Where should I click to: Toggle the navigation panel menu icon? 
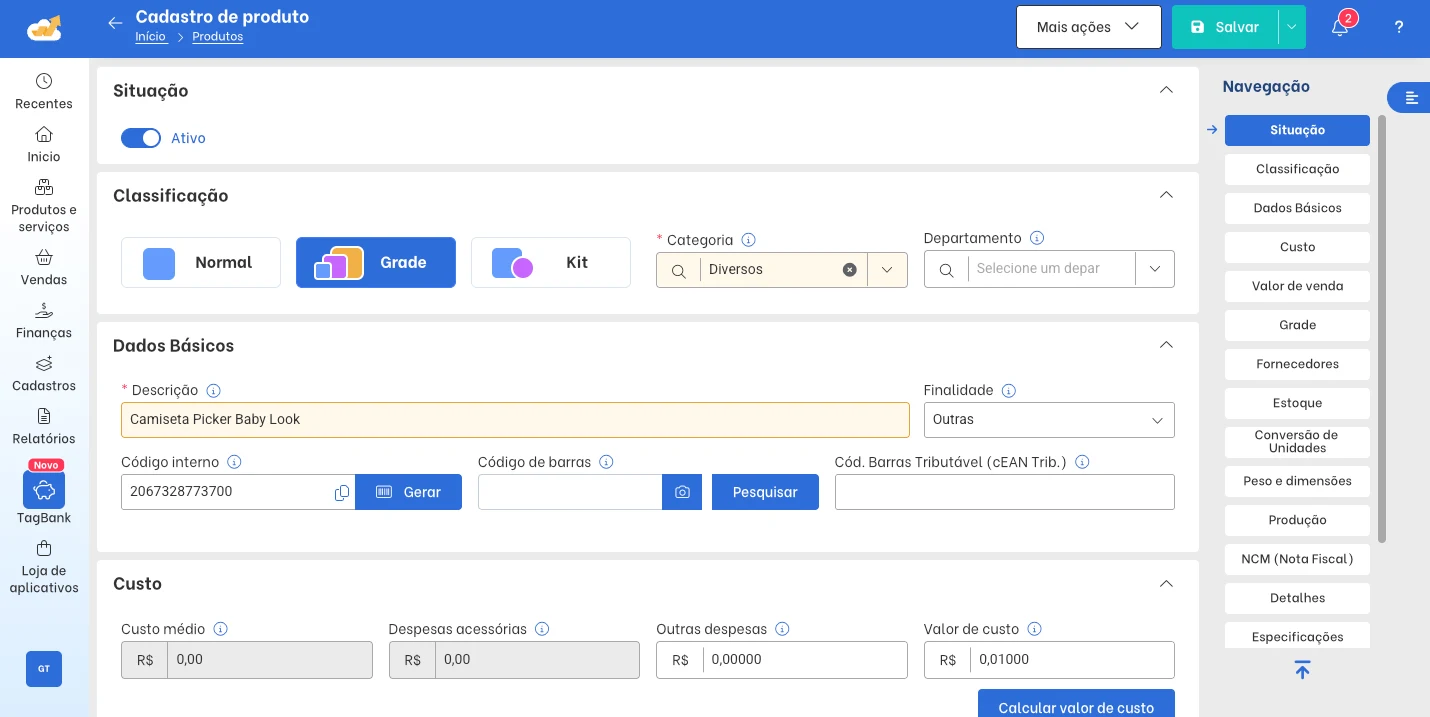pos(1411,97)
